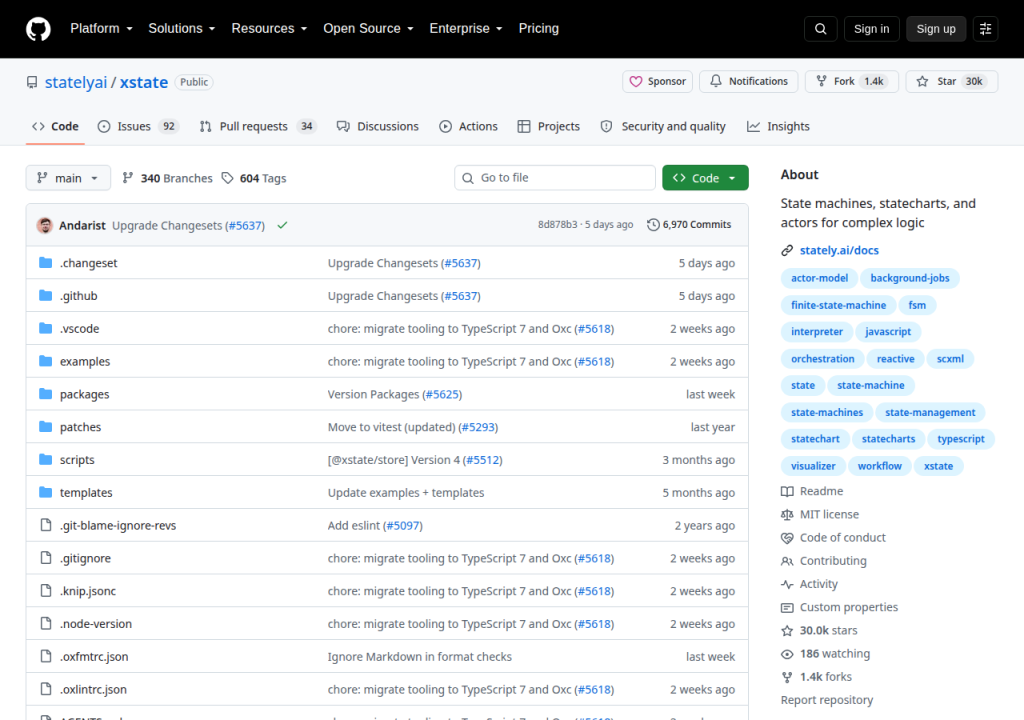This screenshot has height=720, width=1024.
Task: Click the workflow topic tag
Action: [879, 466]
